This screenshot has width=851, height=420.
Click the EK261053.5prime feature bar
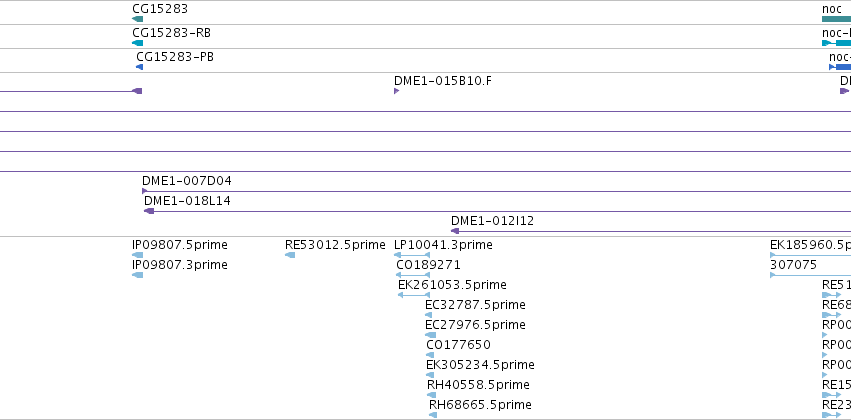pos(414,295)
